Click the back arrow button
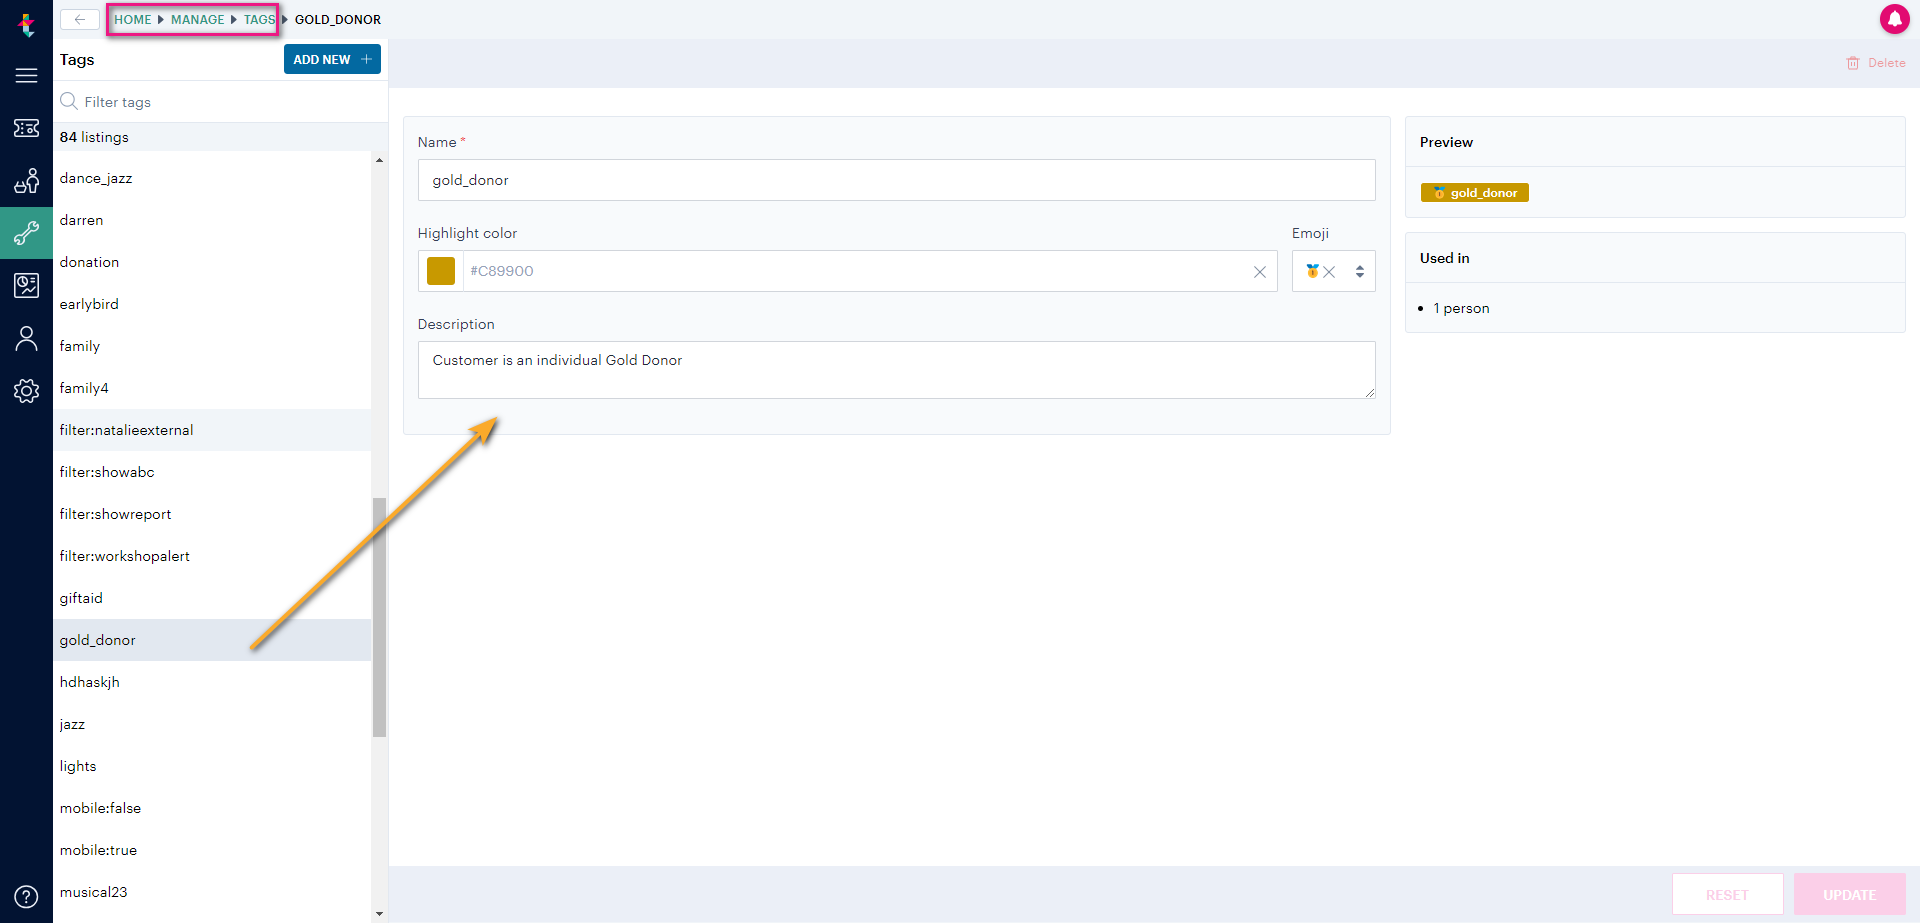Image resolution: width=1920 pixels, height=923 pixels. tap(80, 19)
